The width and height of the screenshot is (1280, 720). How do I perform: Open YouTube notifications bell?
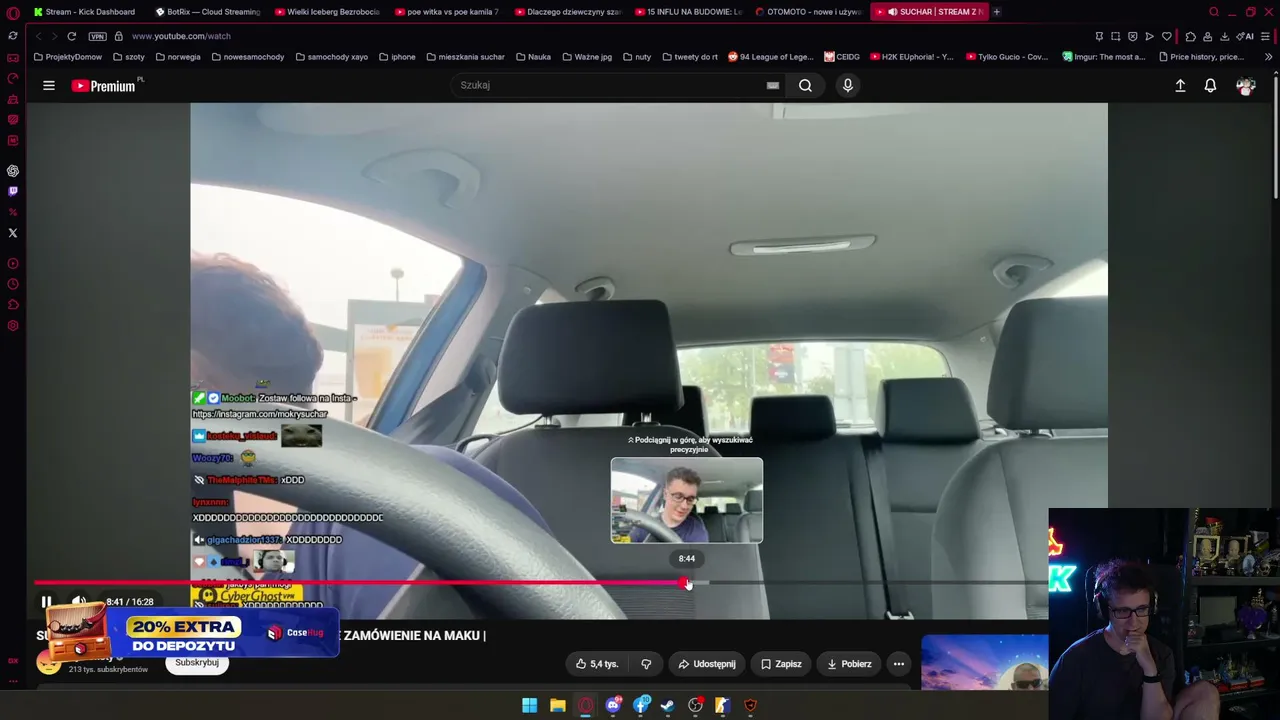[1210, 86]
